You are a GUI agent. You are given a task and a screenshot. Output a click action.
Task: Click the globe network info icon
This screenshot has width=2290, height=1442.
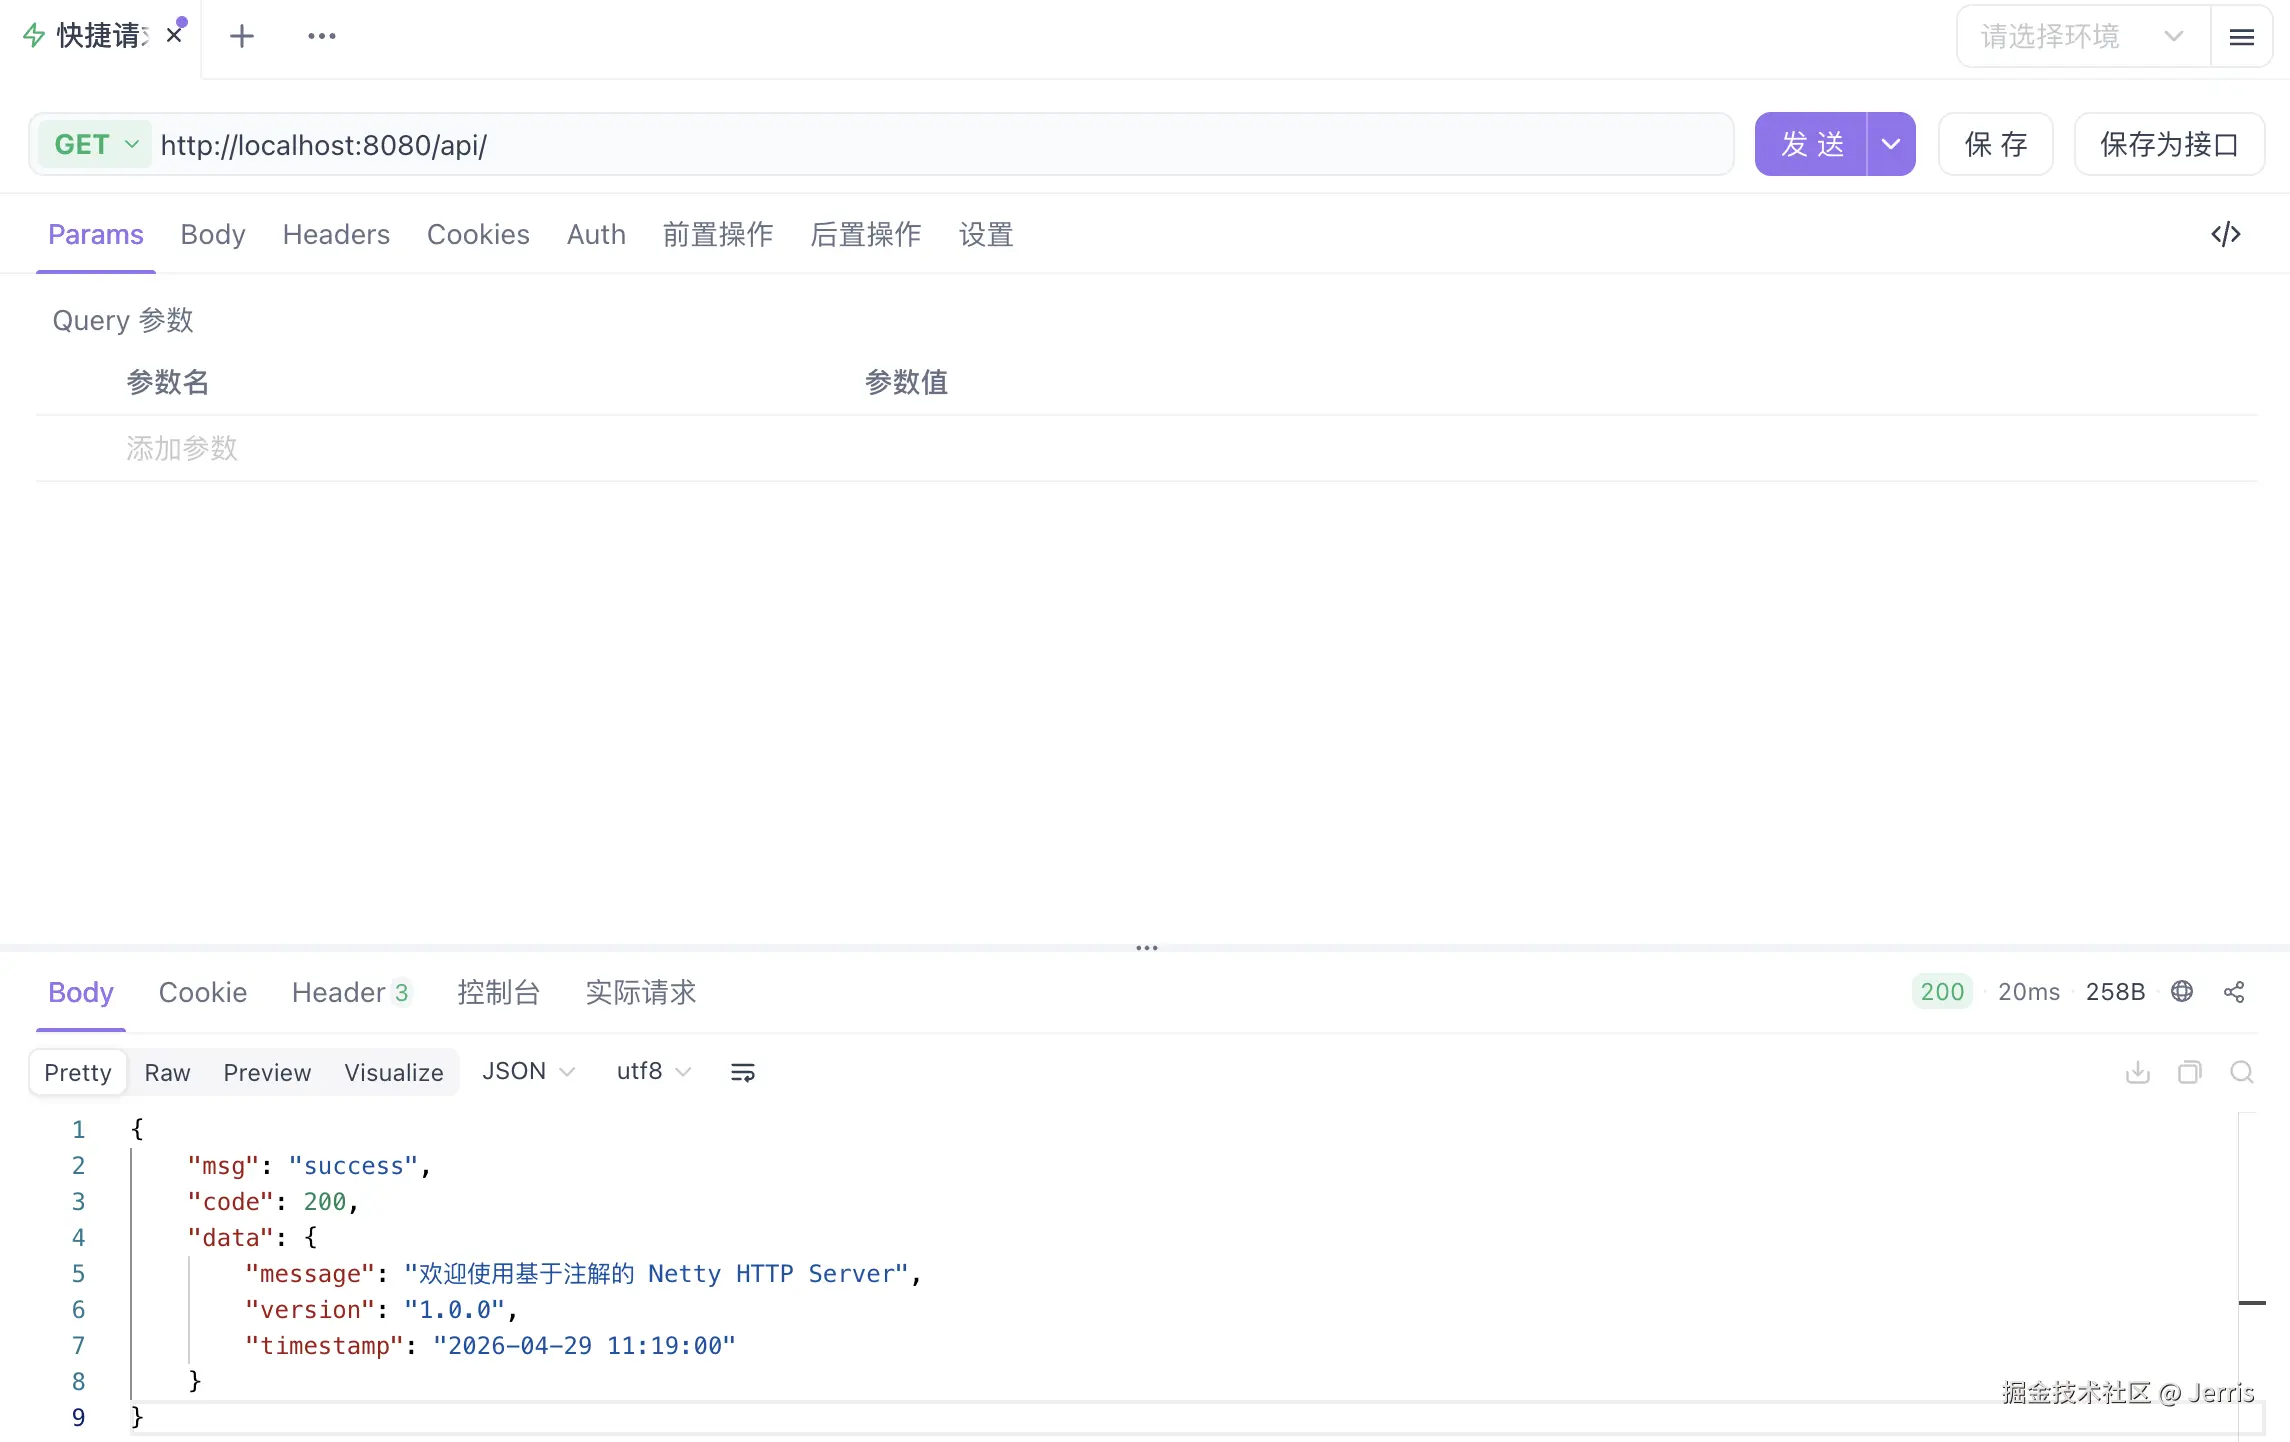[x=2182, y=991]
